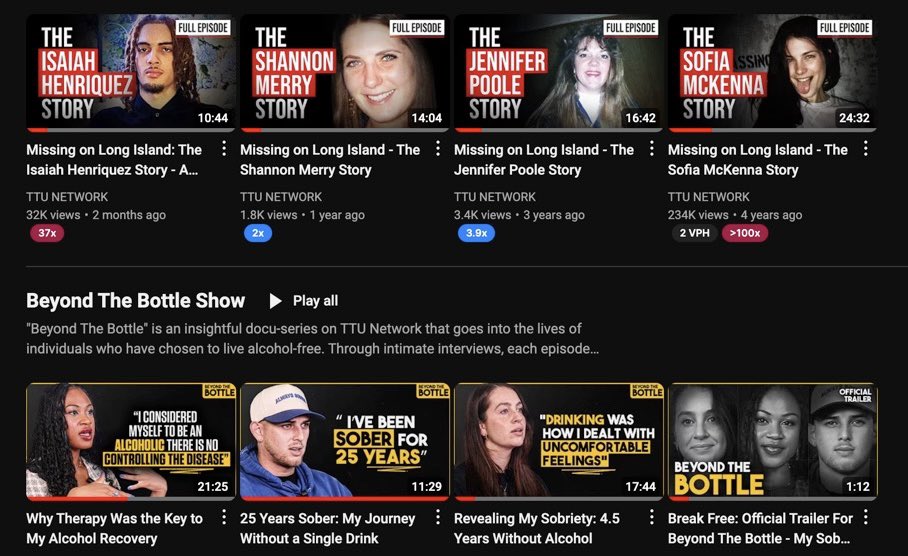Click the 21:25 duration label on therapy video

pyautogui.click(x=213, y=486)
